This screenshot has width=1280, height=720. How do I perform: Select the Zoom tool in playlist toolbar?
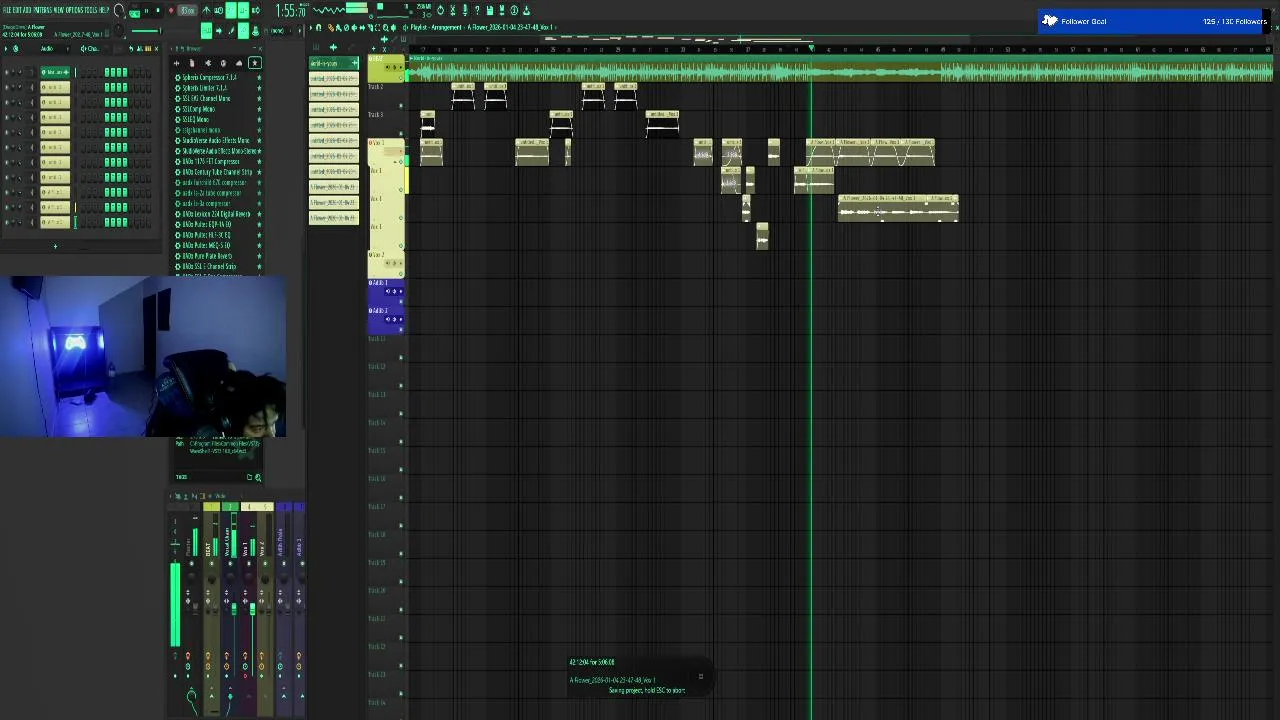pos(385,27)
